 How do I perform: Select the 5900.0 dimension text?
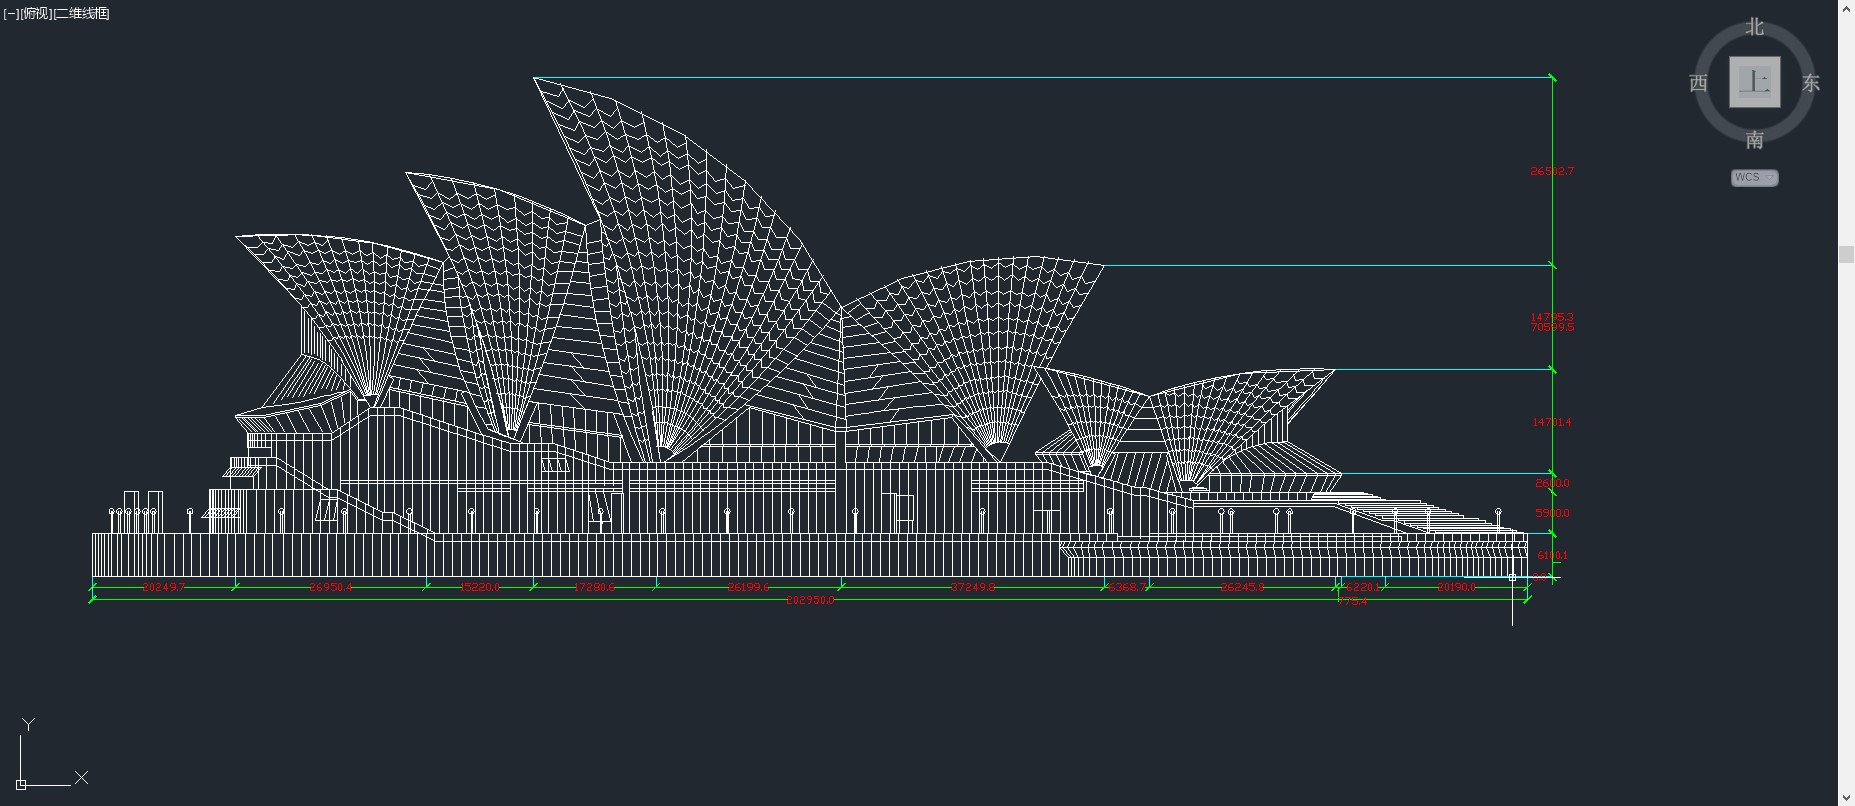[x=1553, y=513]
